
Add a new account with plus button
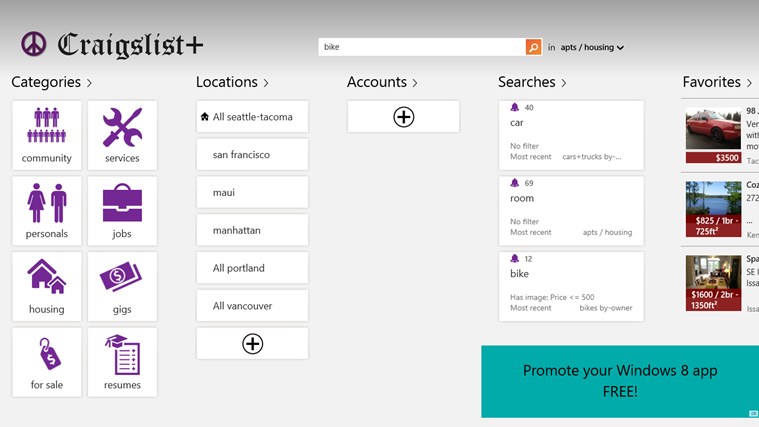coord(403,117)
